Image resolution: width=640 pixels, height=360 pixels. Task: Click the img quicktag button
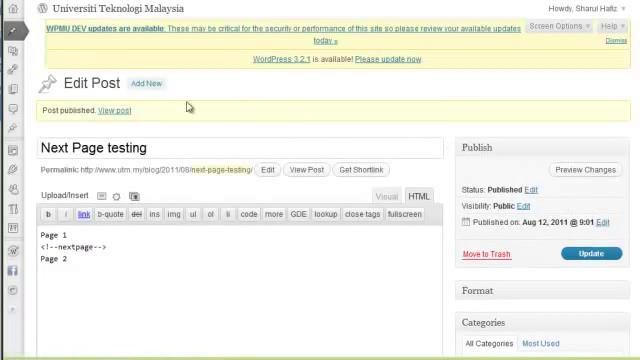(174, 214)
